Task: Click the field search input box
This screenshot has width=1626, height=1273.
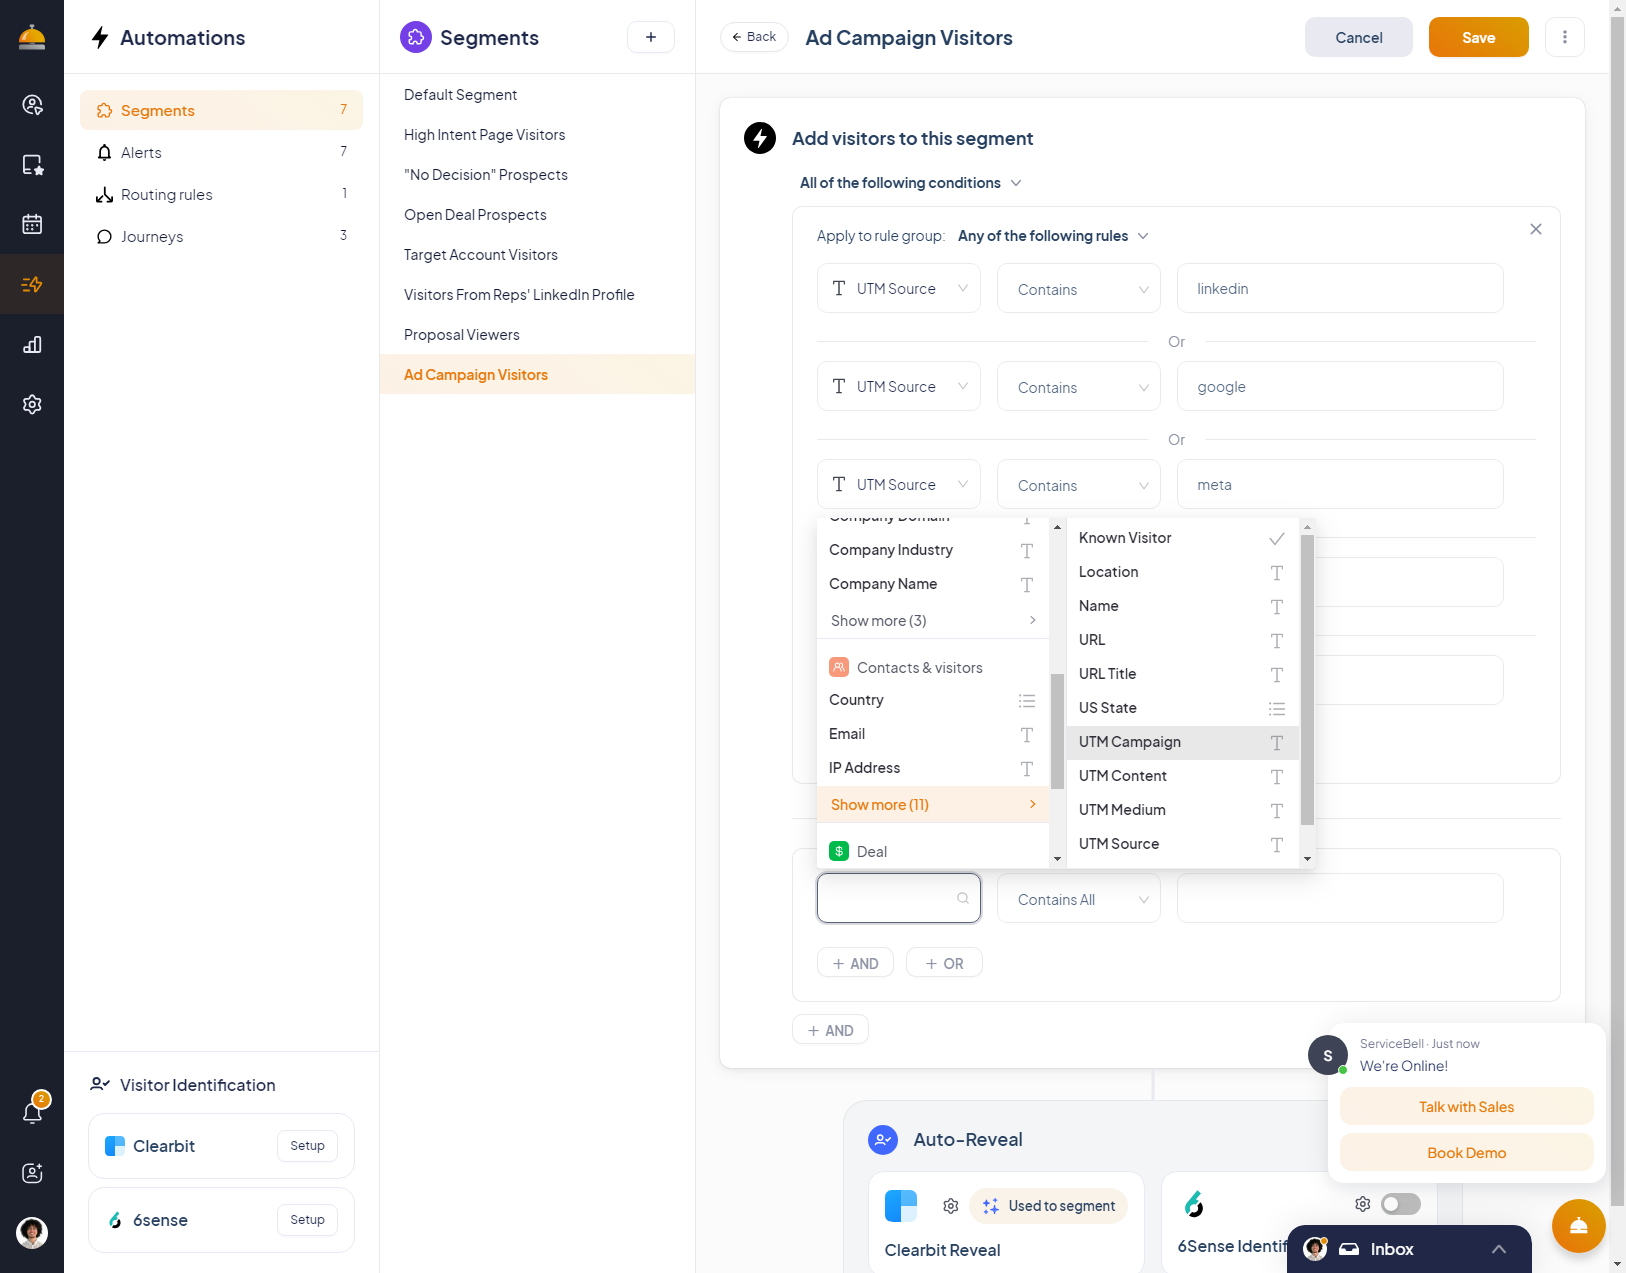Action: [899, 898]
